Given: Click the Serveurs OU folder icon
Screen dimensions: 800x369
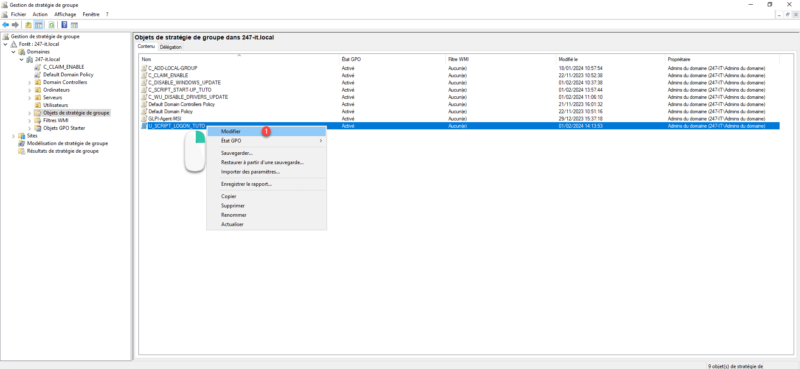Looking at the screenshot, I should pyautogui.click(x=38, y=97).
